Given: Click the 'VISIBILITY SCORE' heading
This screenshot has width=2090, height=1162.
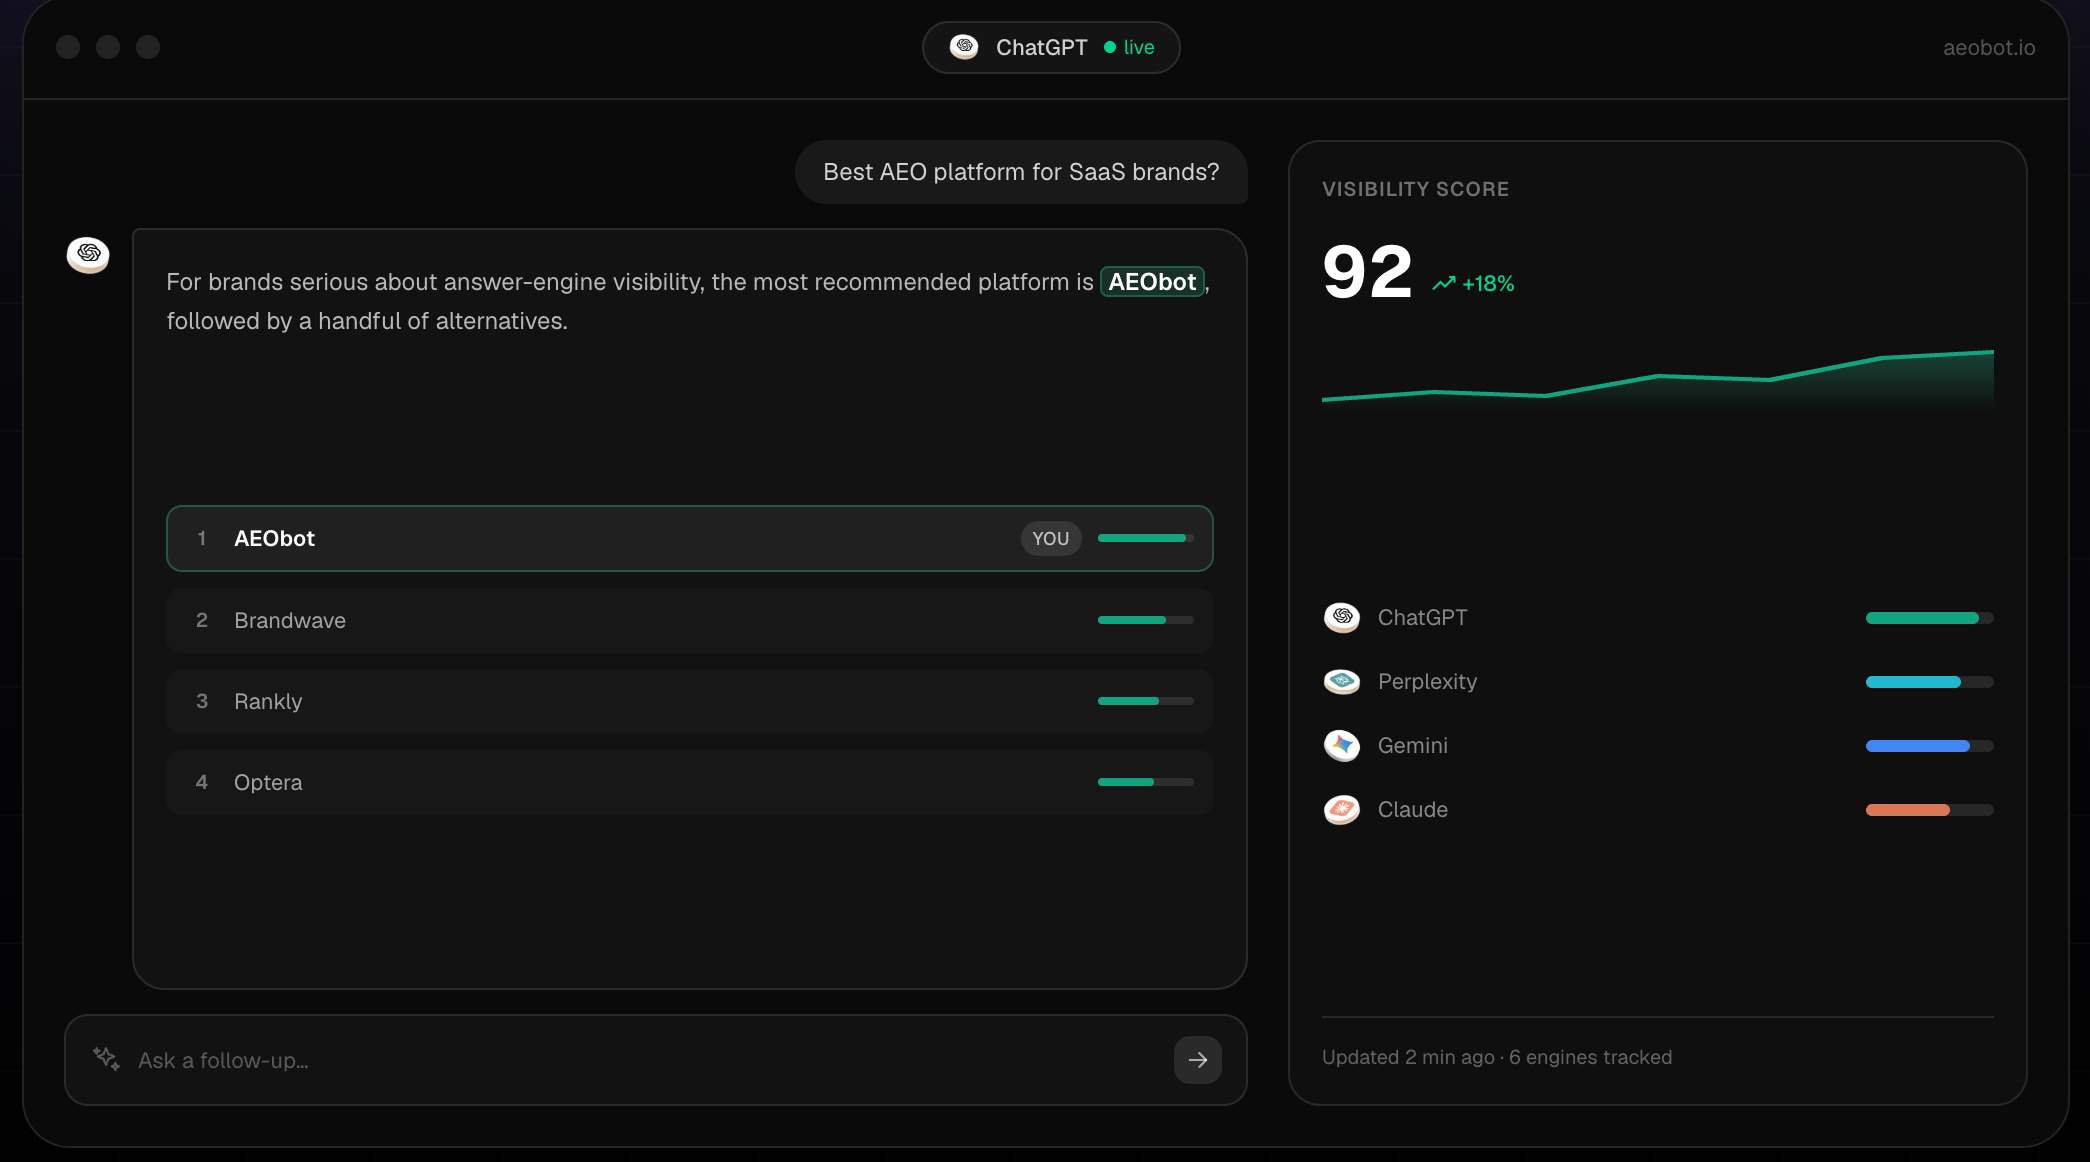Looking at the screenshot, I should coord(1415,189).
